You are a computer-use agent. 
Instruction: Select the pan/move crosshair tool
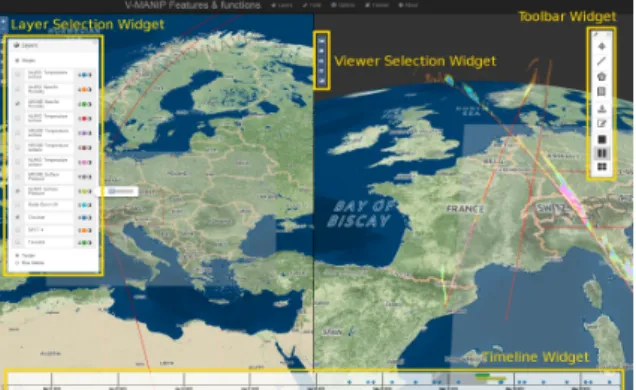click(x=602, y=46)
